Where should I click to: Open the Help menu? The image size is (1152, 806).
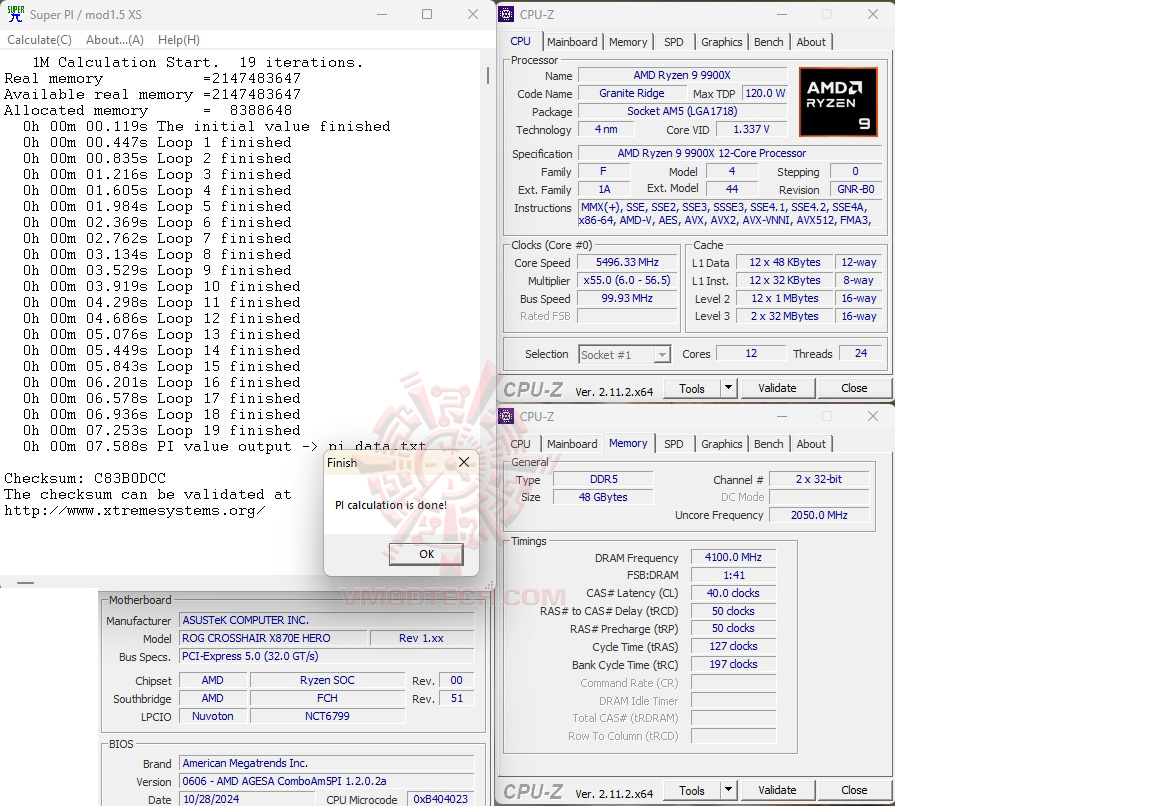coord(178,40)
